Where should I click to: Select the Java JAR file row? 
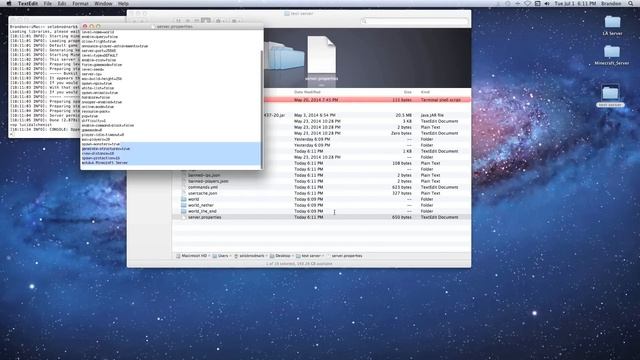pos(367,115)
